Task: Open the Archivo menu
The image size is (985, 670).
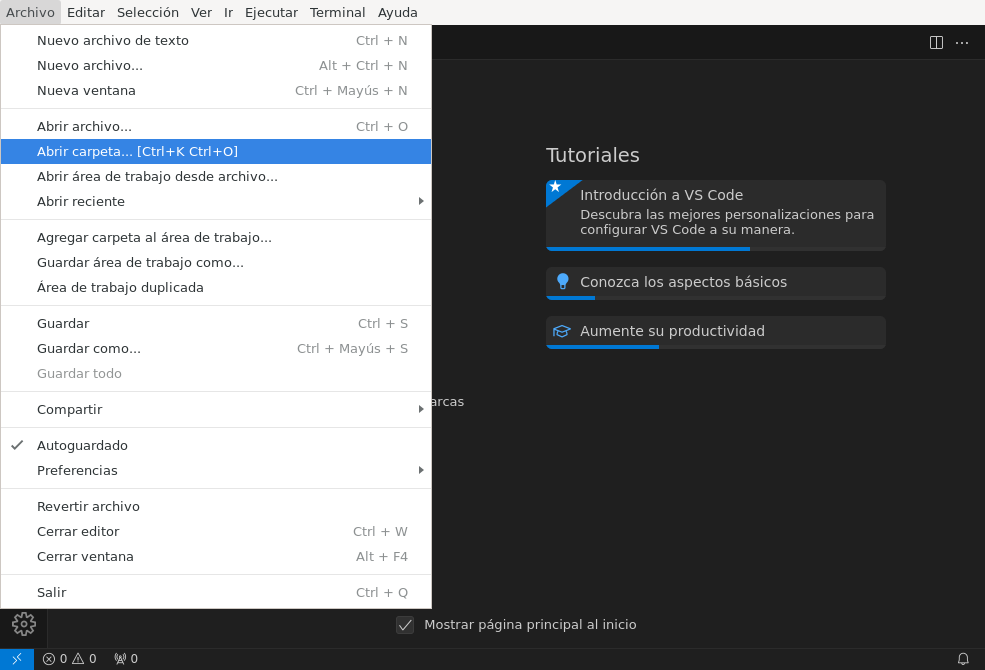Action: tap(30, 13)
